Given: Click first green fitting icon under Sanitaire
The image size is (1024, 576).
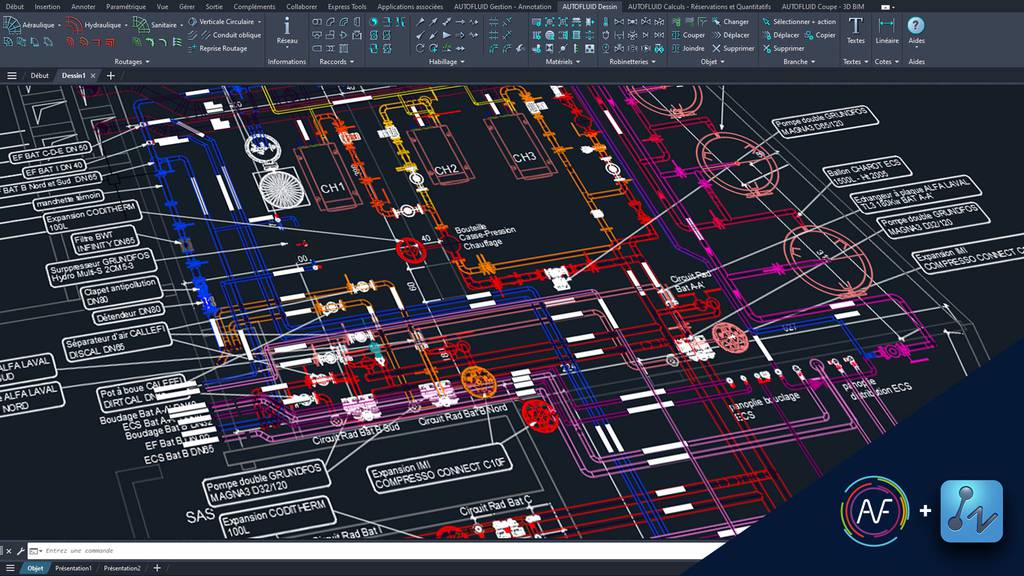Looking at the screenshot, I should (x=136, y=43).
